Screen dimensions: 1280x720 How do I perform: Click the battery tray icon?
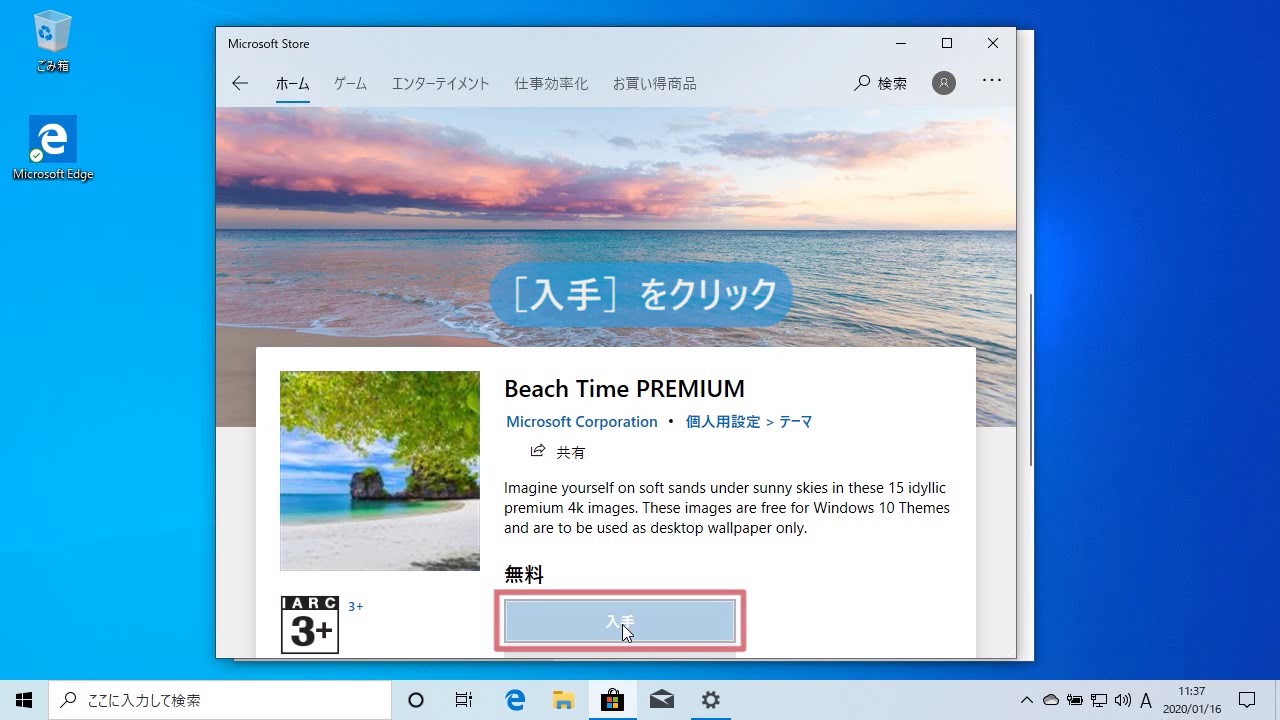(x=1075, y=700)
